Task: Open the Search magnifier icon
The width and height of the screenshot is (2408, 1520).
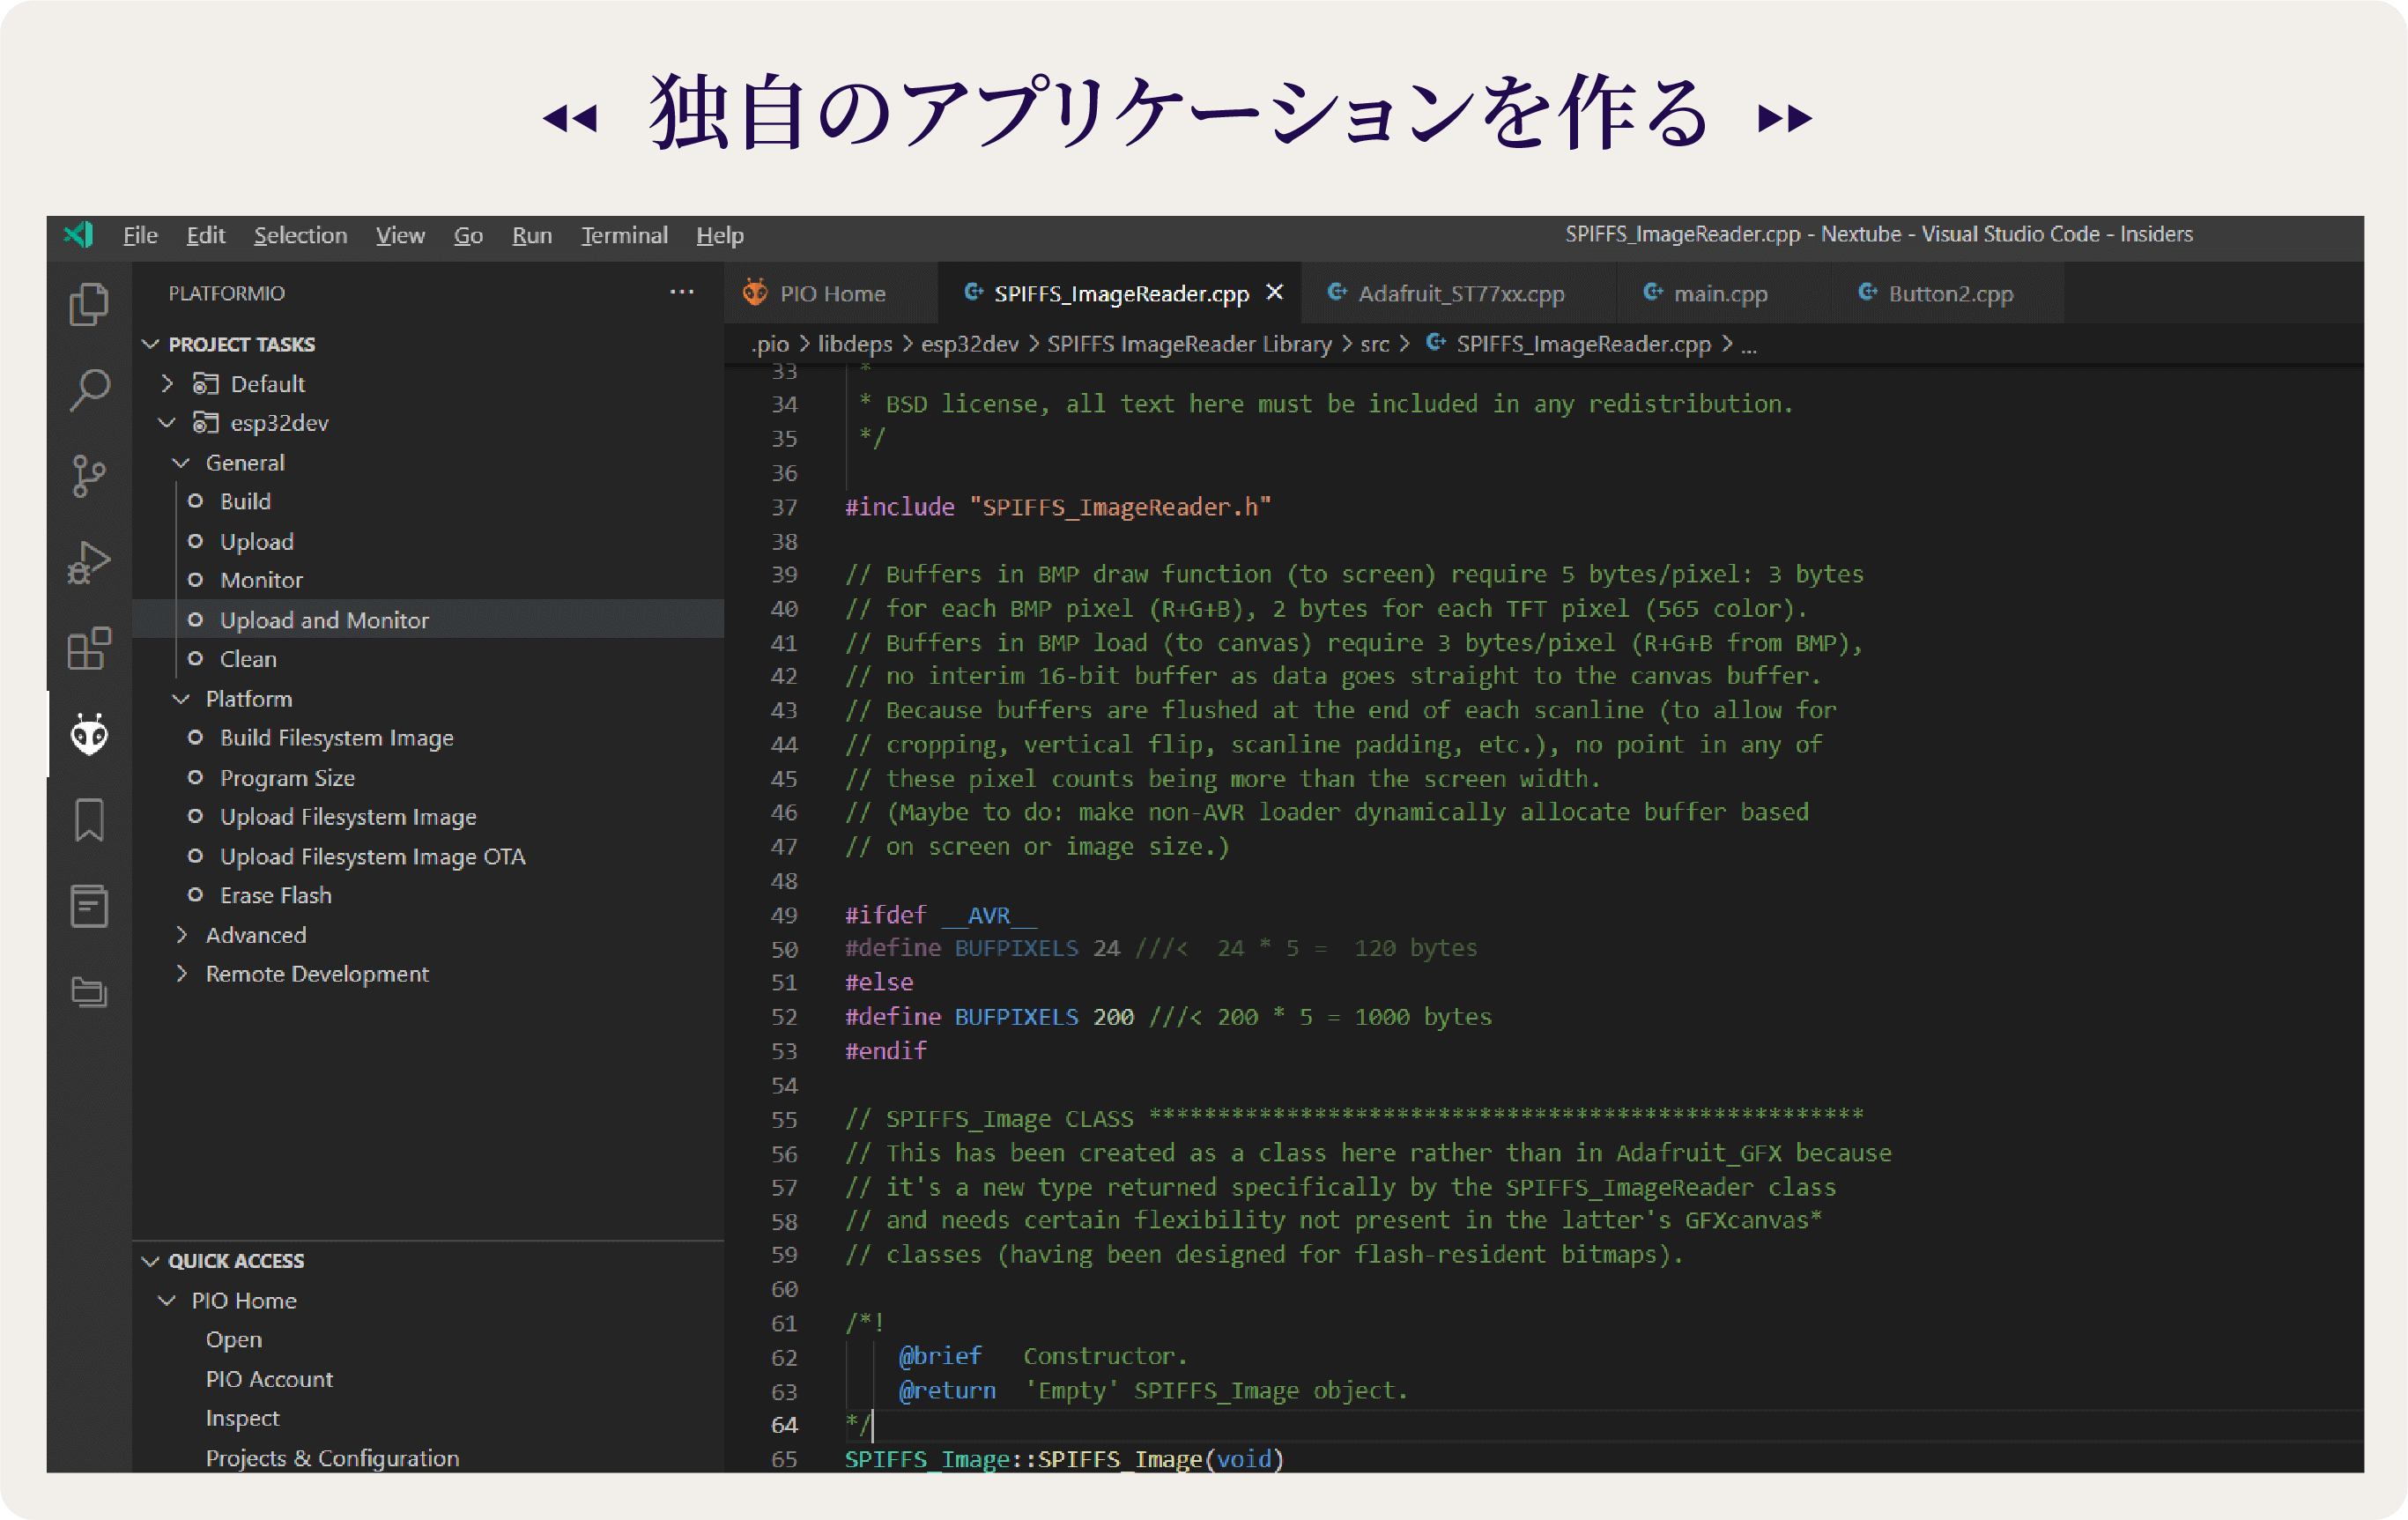Action: tap(89, 390)
